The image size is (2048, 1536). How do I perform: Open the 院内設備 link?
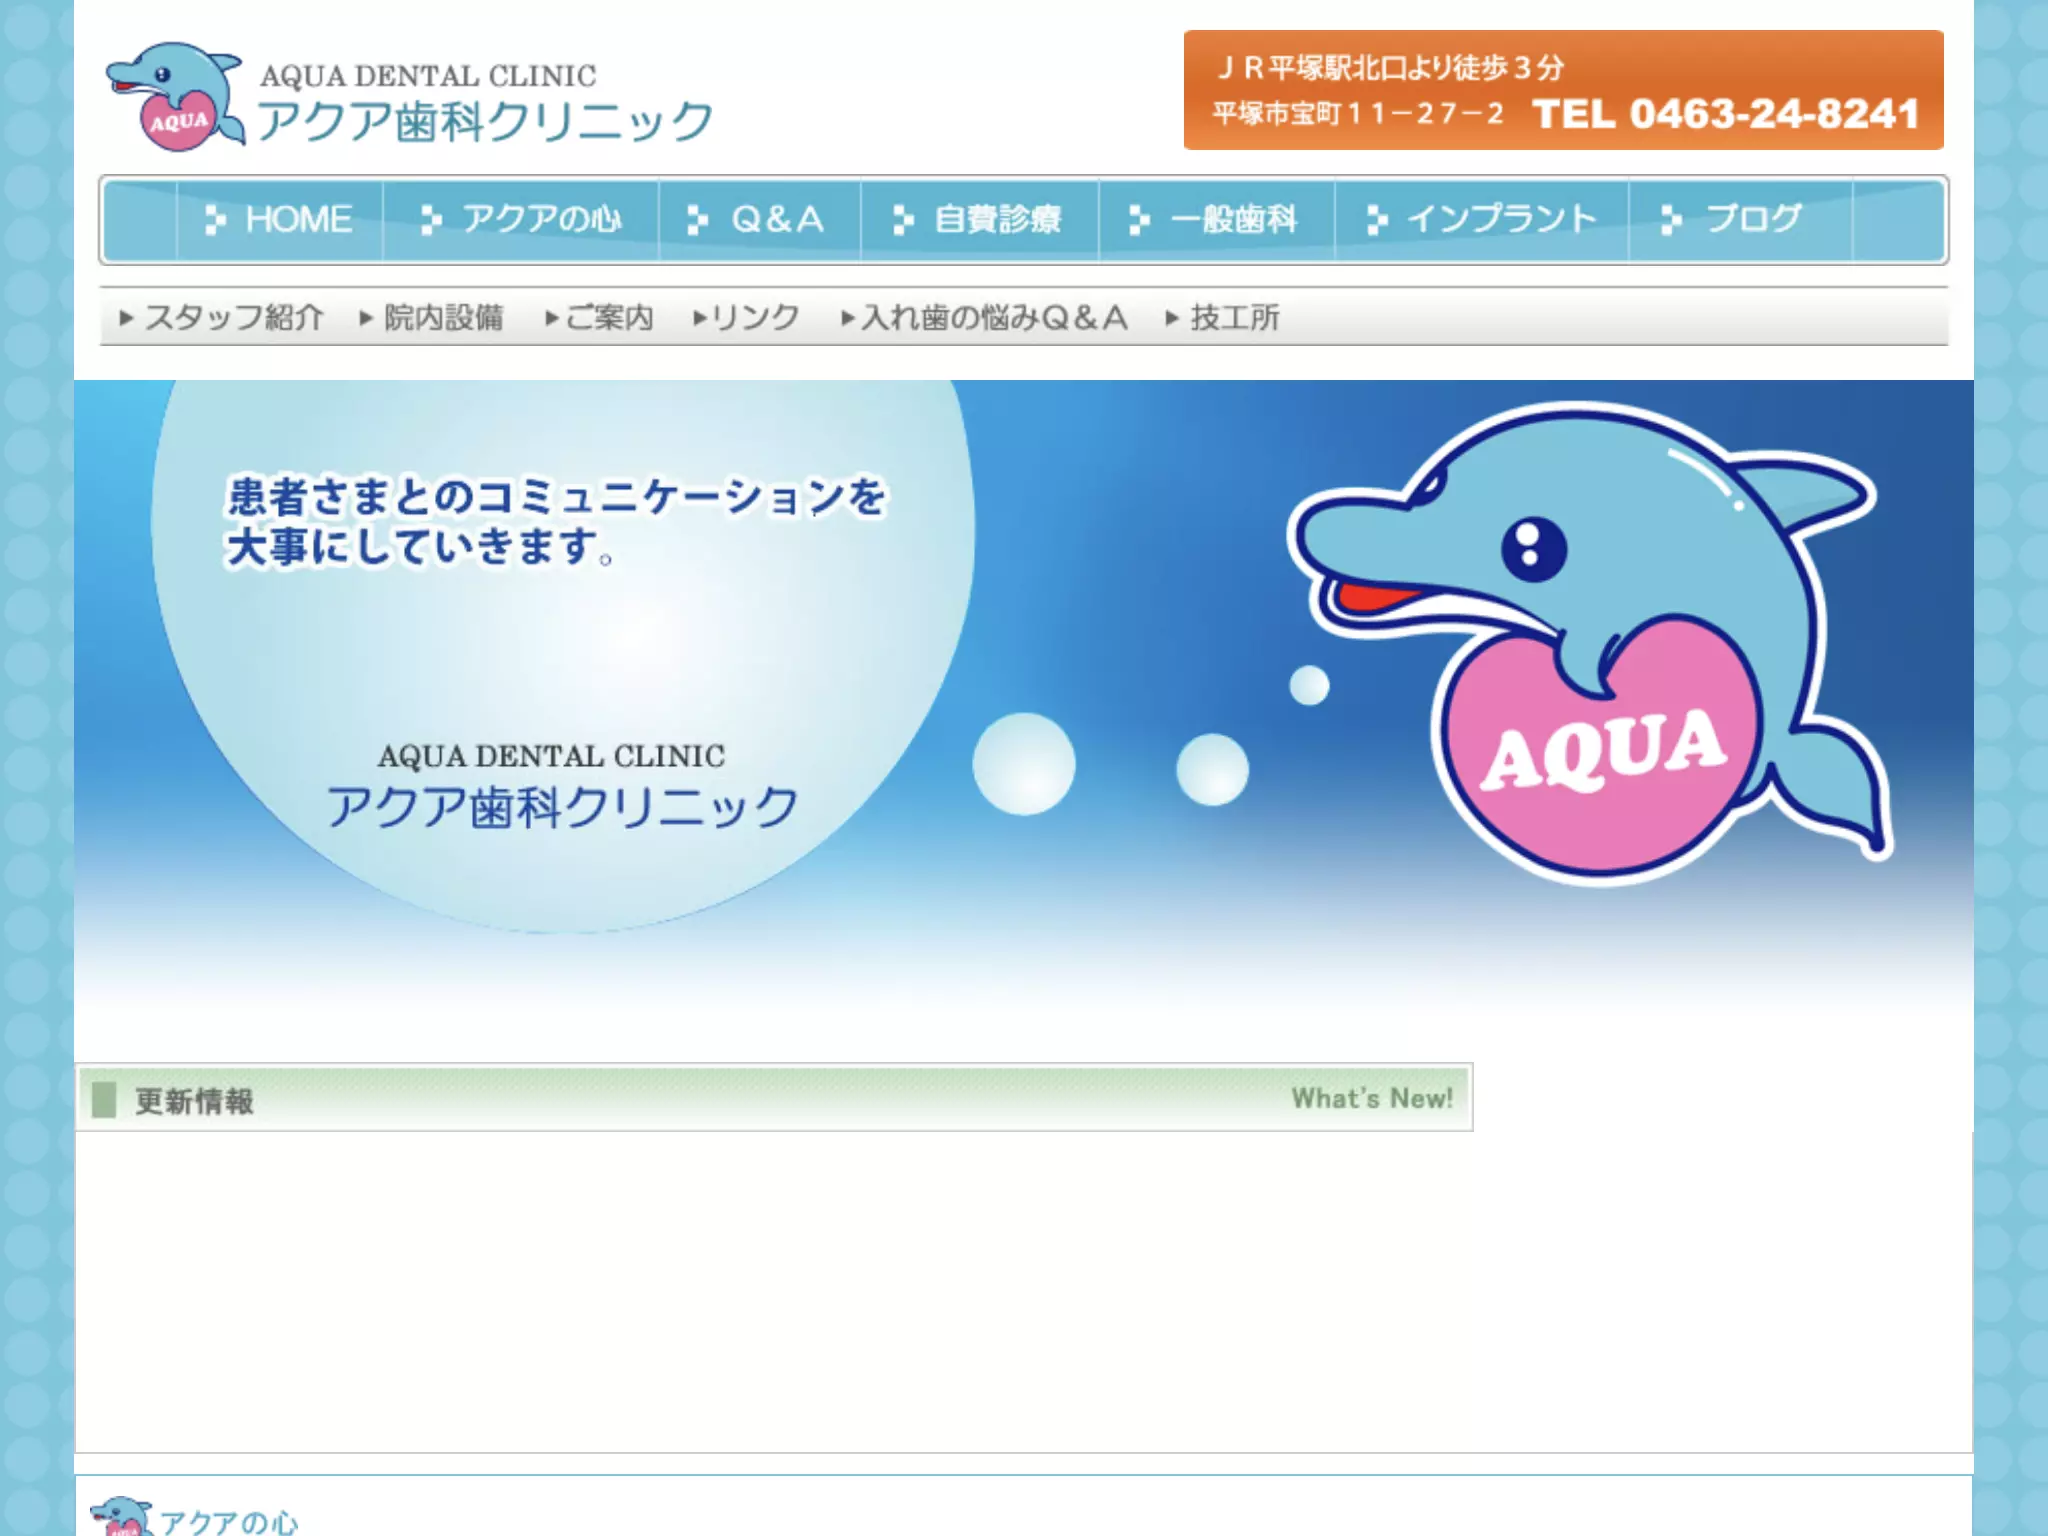pyautogui.click(x=432, y=318)
